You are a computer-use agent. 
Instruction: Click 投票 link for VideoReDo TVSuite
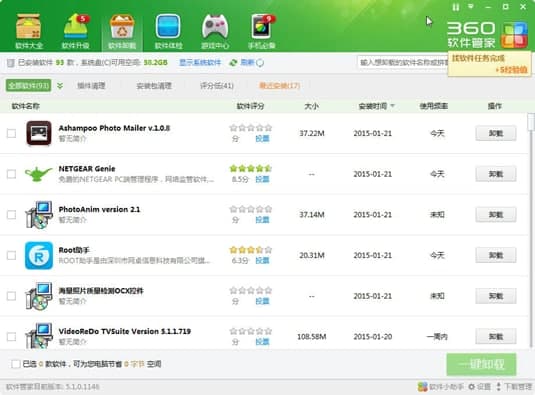tap(262, 342)
